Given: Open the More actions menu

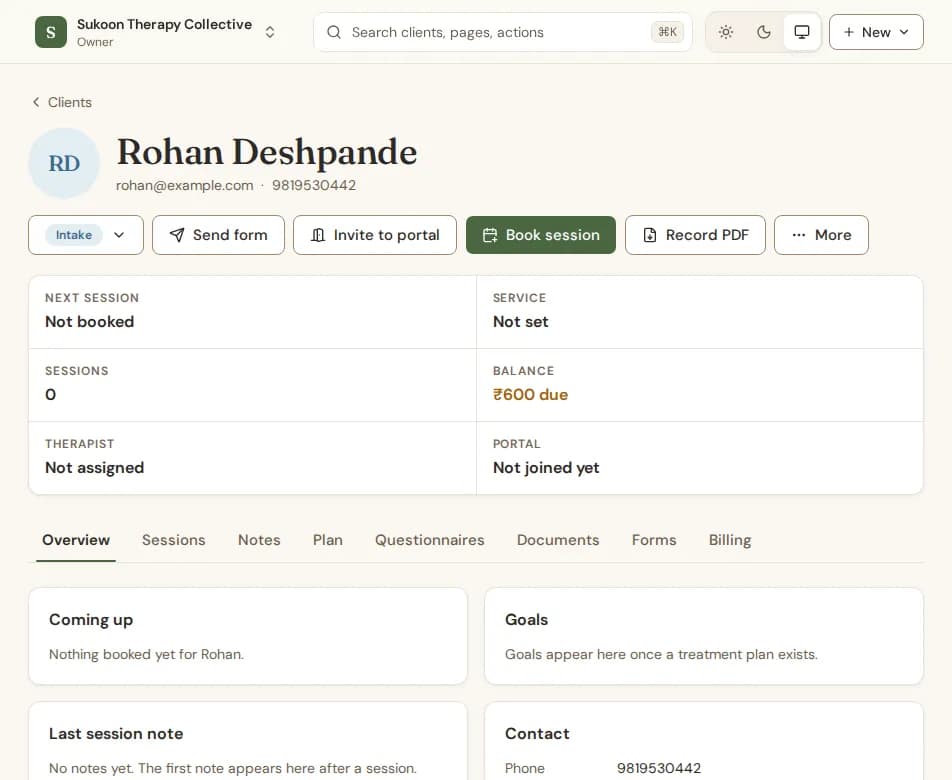Looking at the screenshot, I should coord(821,235).
